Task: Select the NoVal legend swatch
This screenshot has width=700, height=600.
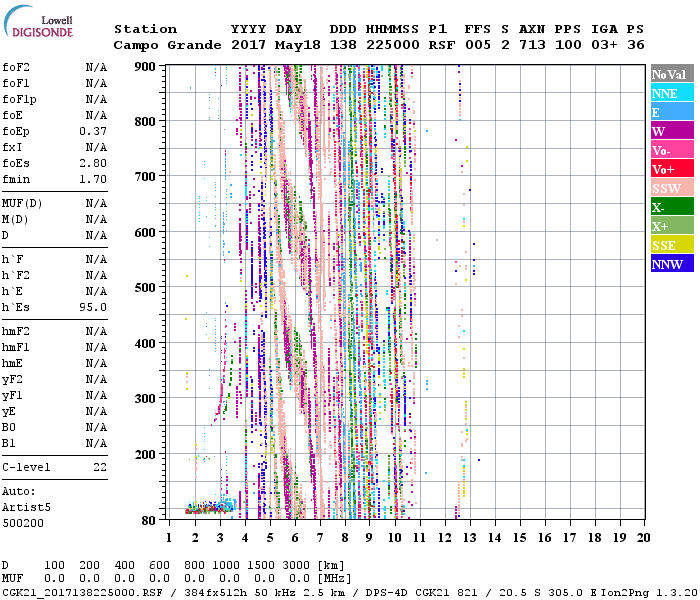Action: 671,74
